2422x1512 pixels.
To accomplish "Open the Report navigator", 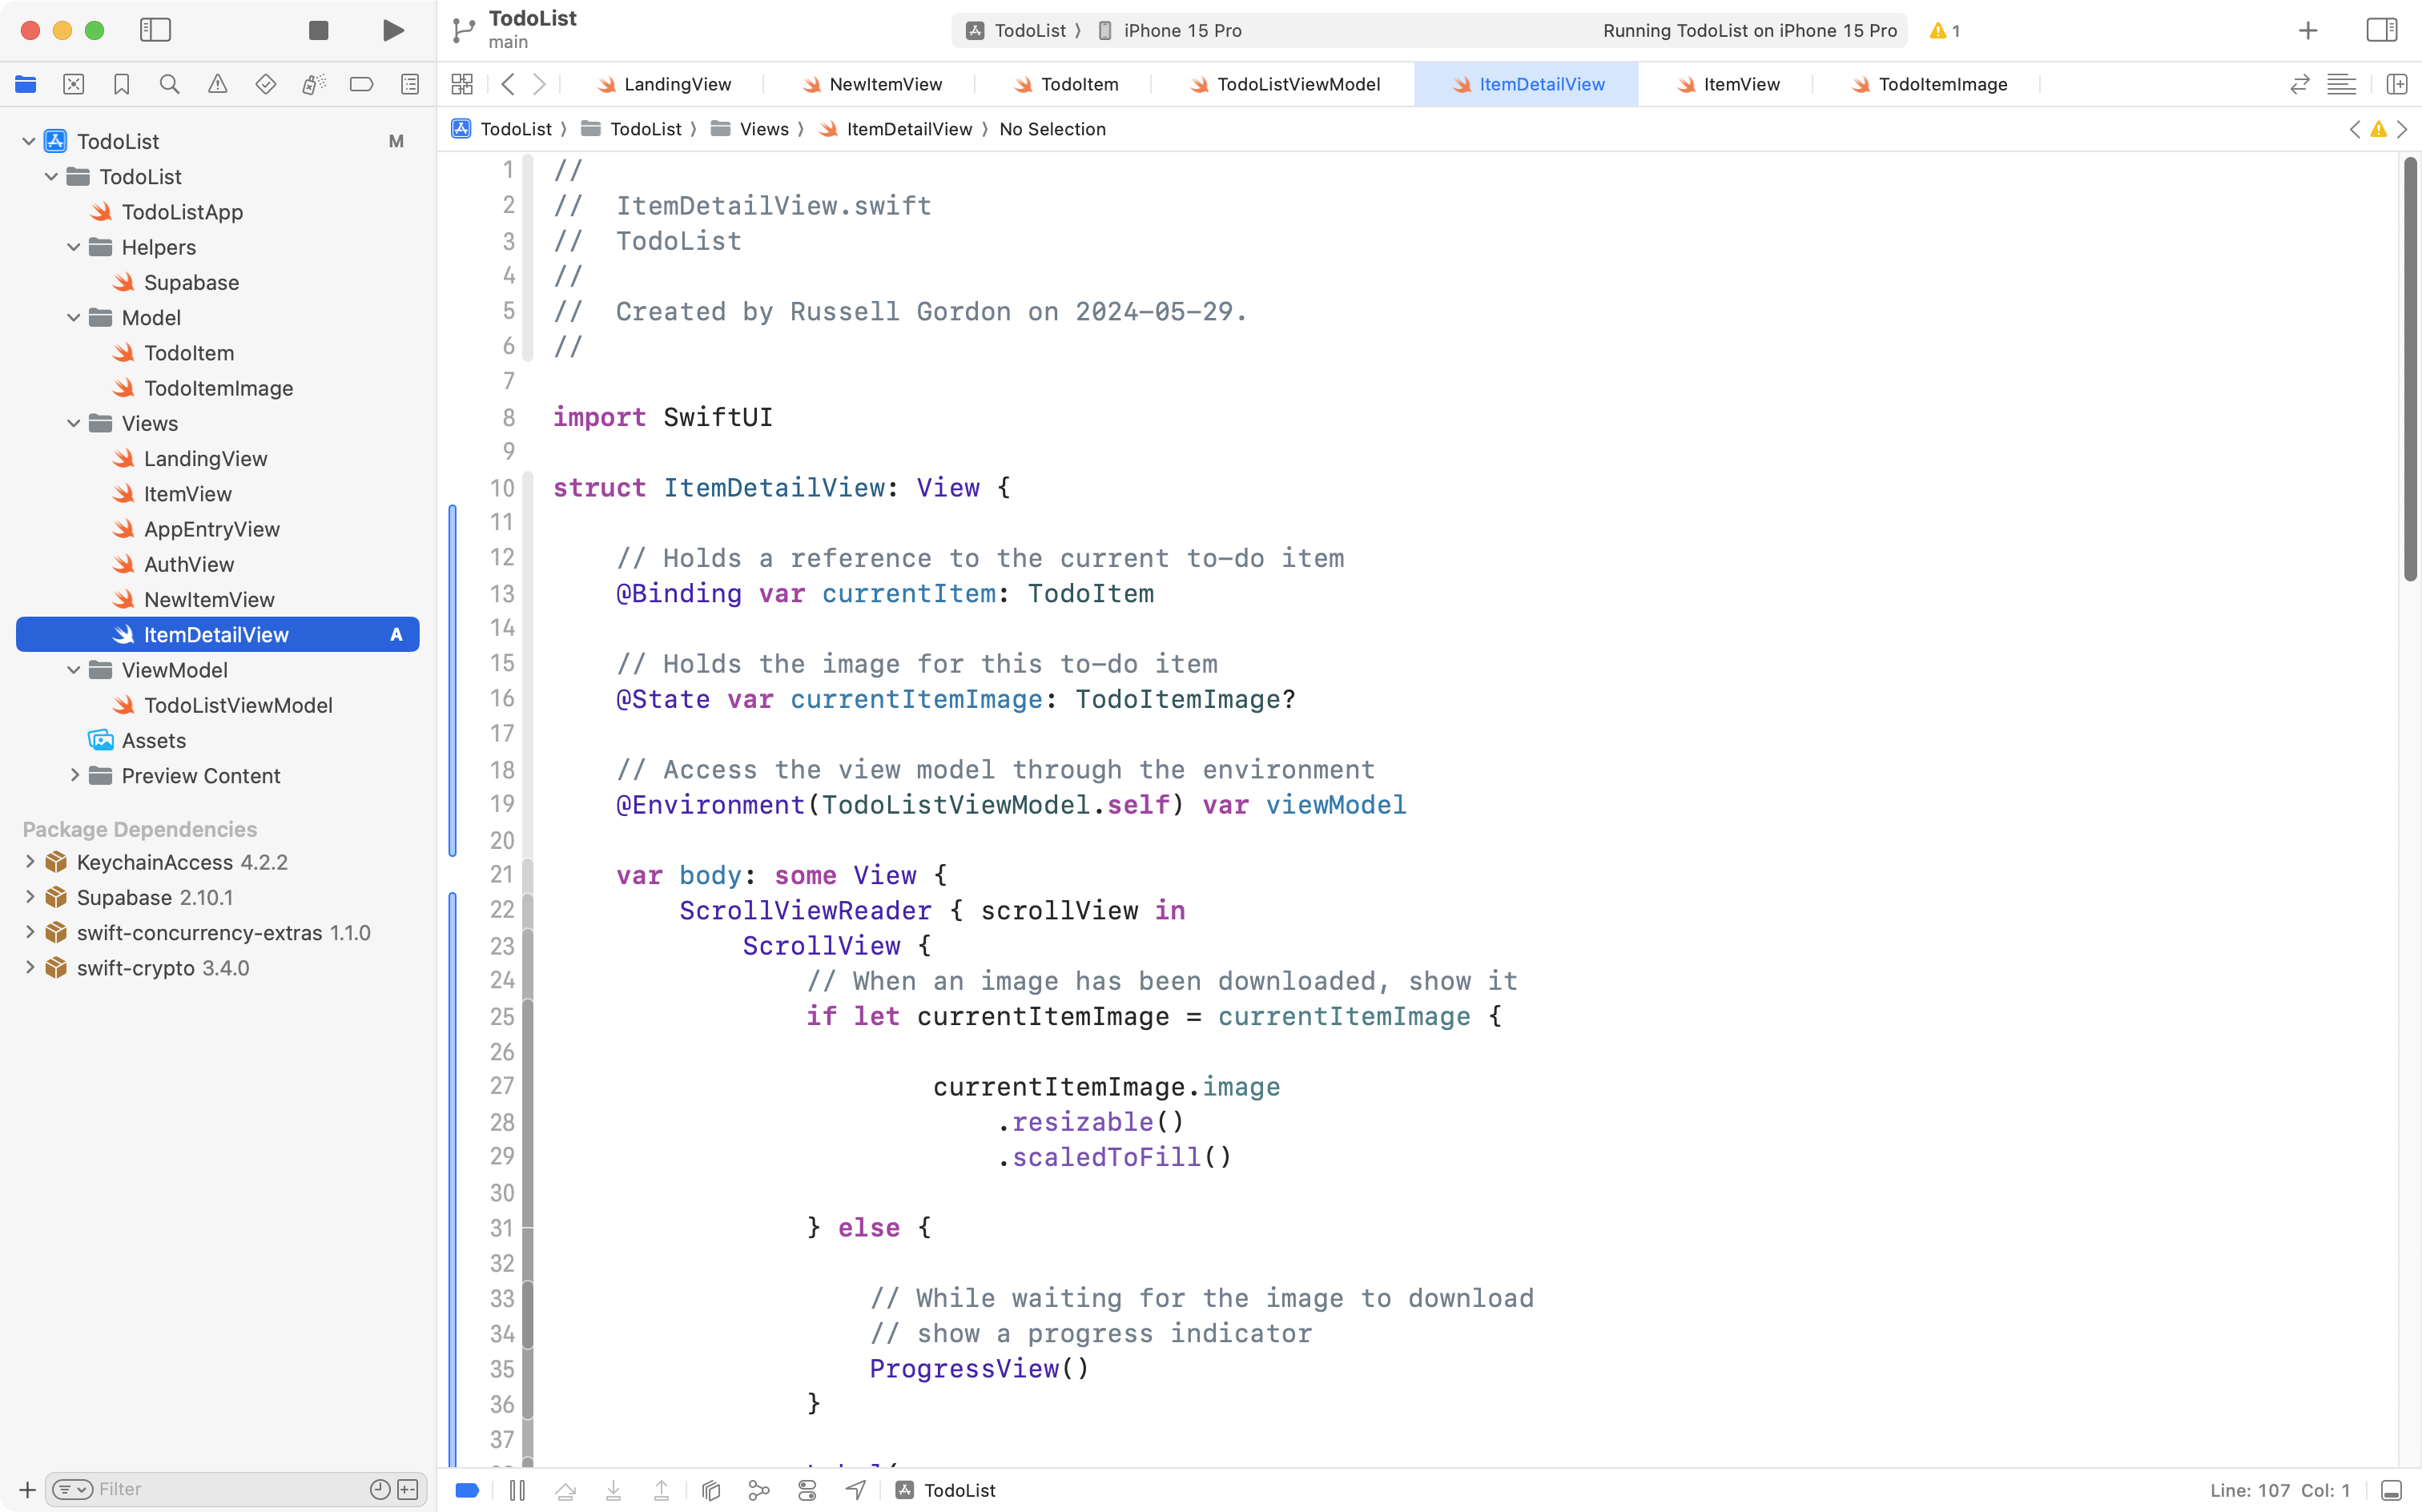I will coord(410,84).
